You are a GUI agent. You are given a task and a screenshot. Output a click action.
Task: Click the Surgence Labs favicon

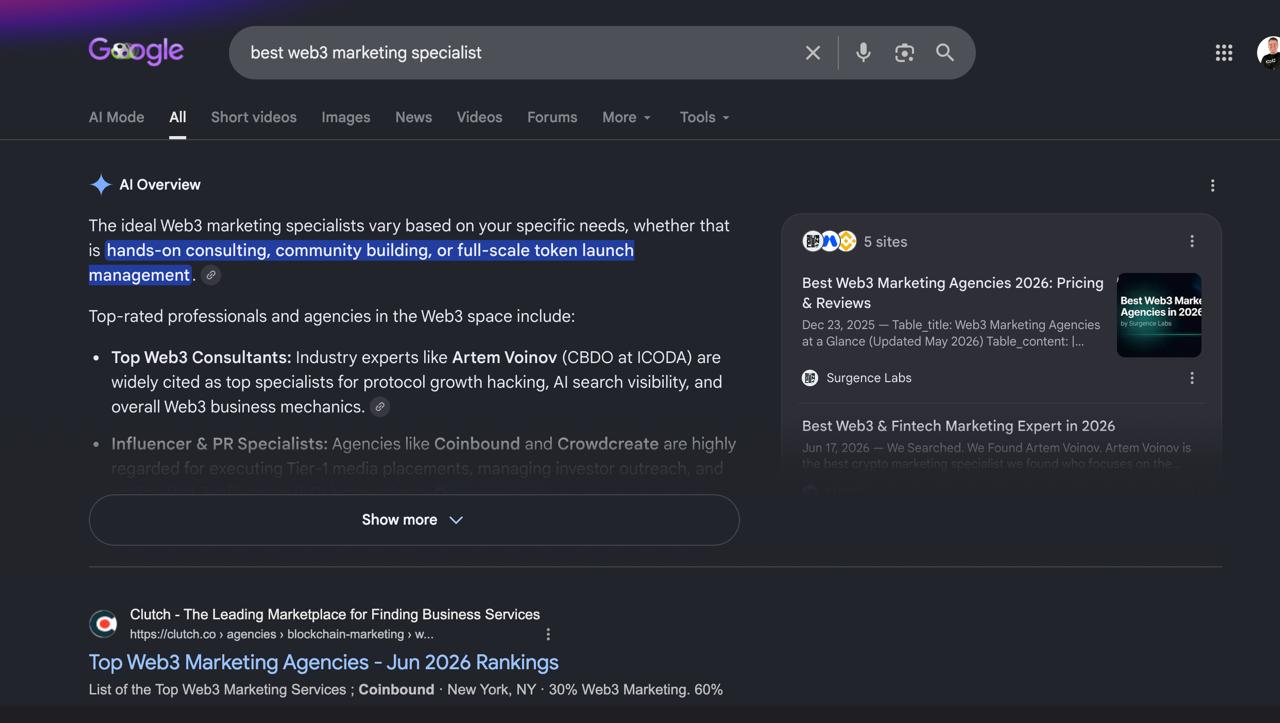[x=810, y=378]
